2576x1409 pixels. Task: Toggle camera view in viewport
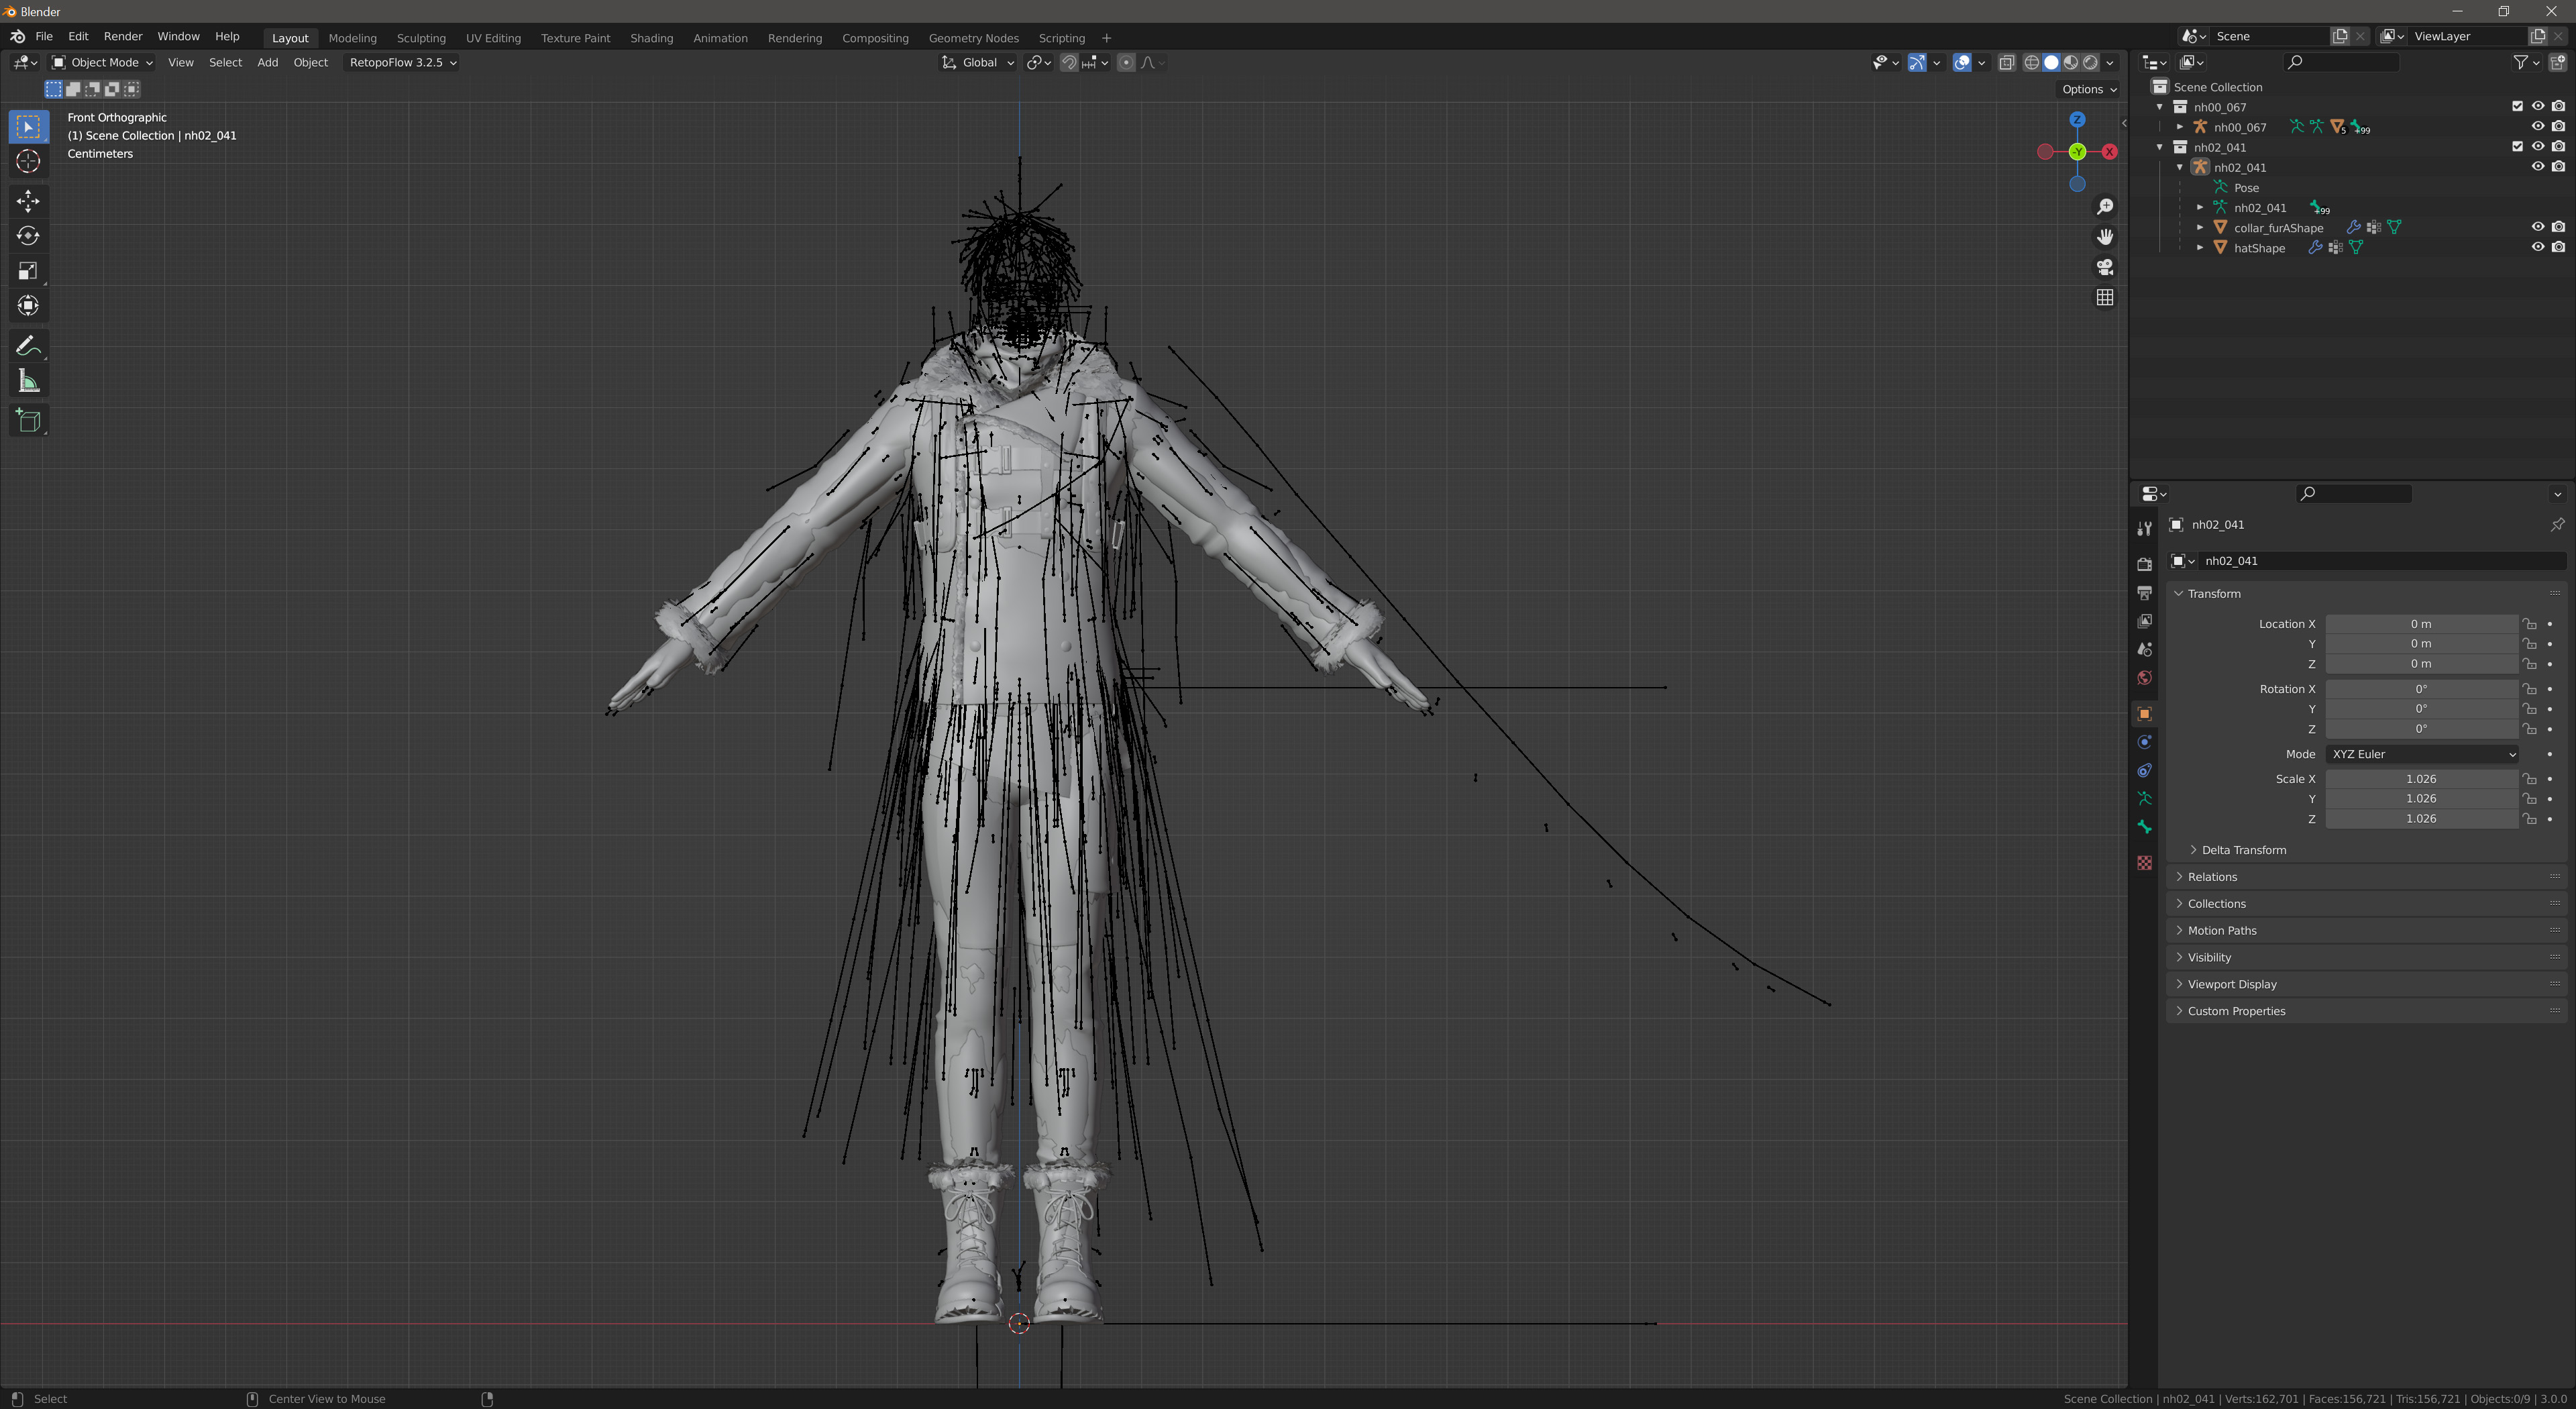pyautogui.click(x=2105, y=267)
